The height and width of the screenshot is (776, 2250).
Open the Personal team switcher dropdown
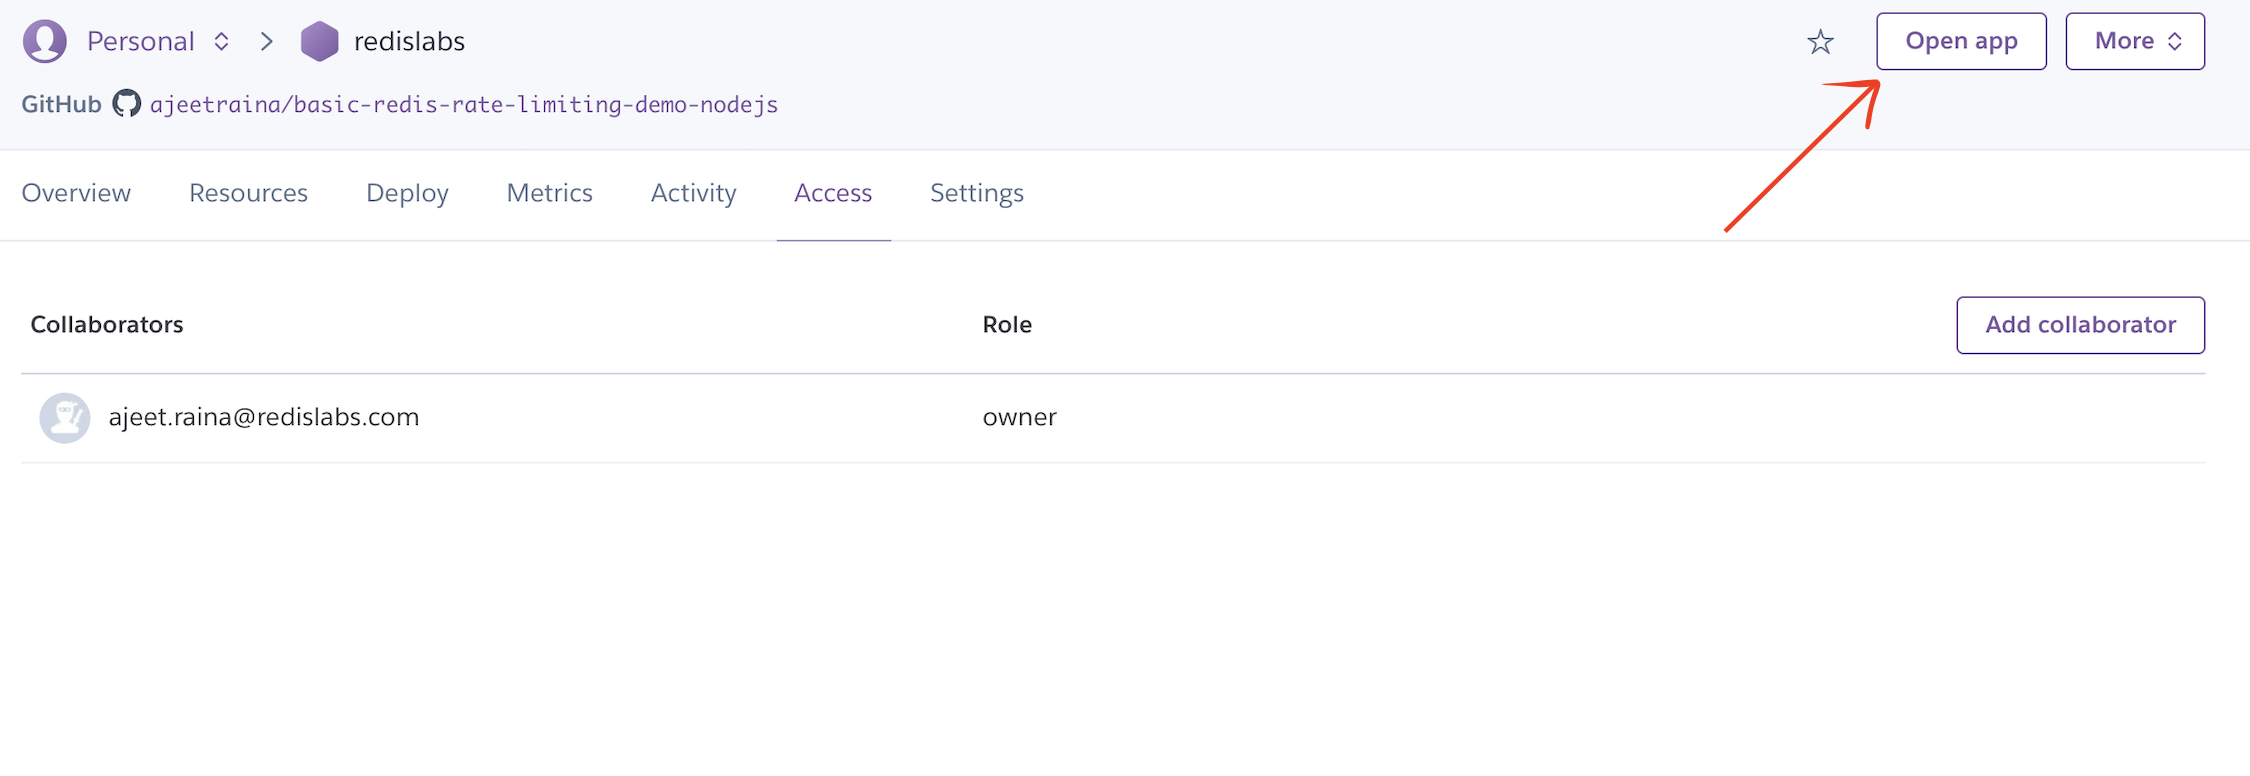click(158, 42)
